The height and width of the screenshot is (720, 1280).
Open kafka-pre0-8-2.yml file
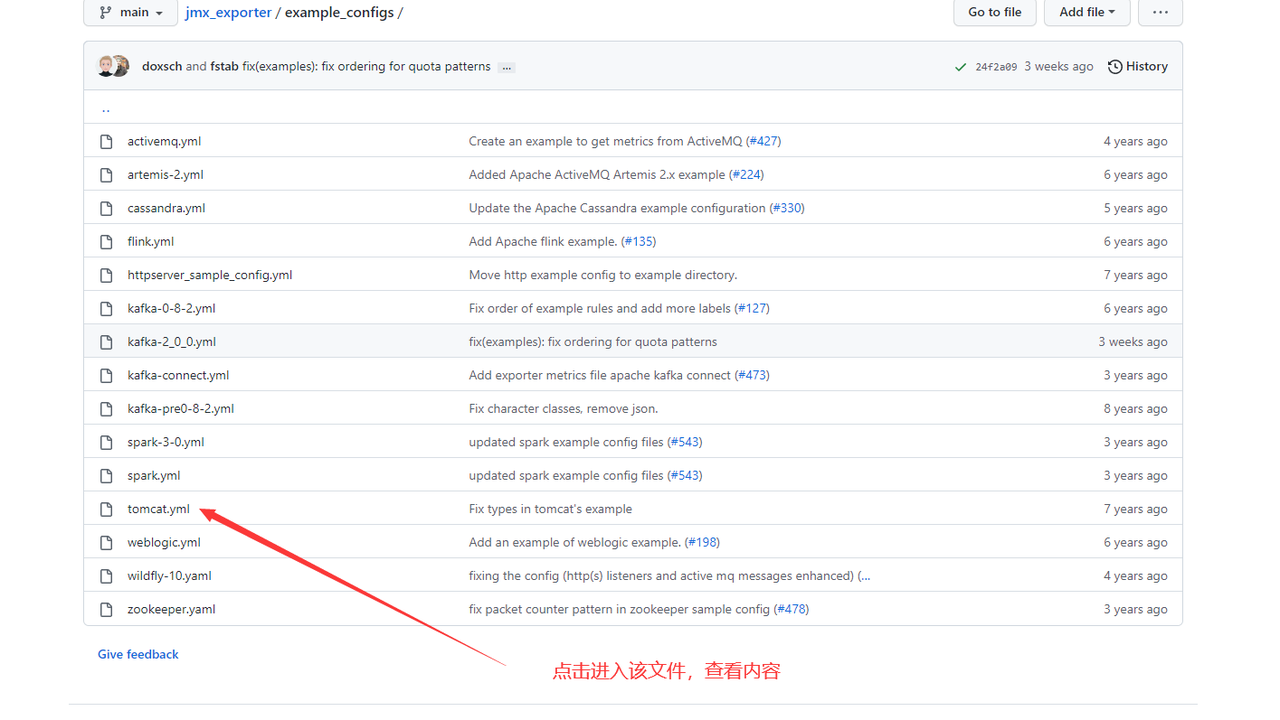point(181,408)
